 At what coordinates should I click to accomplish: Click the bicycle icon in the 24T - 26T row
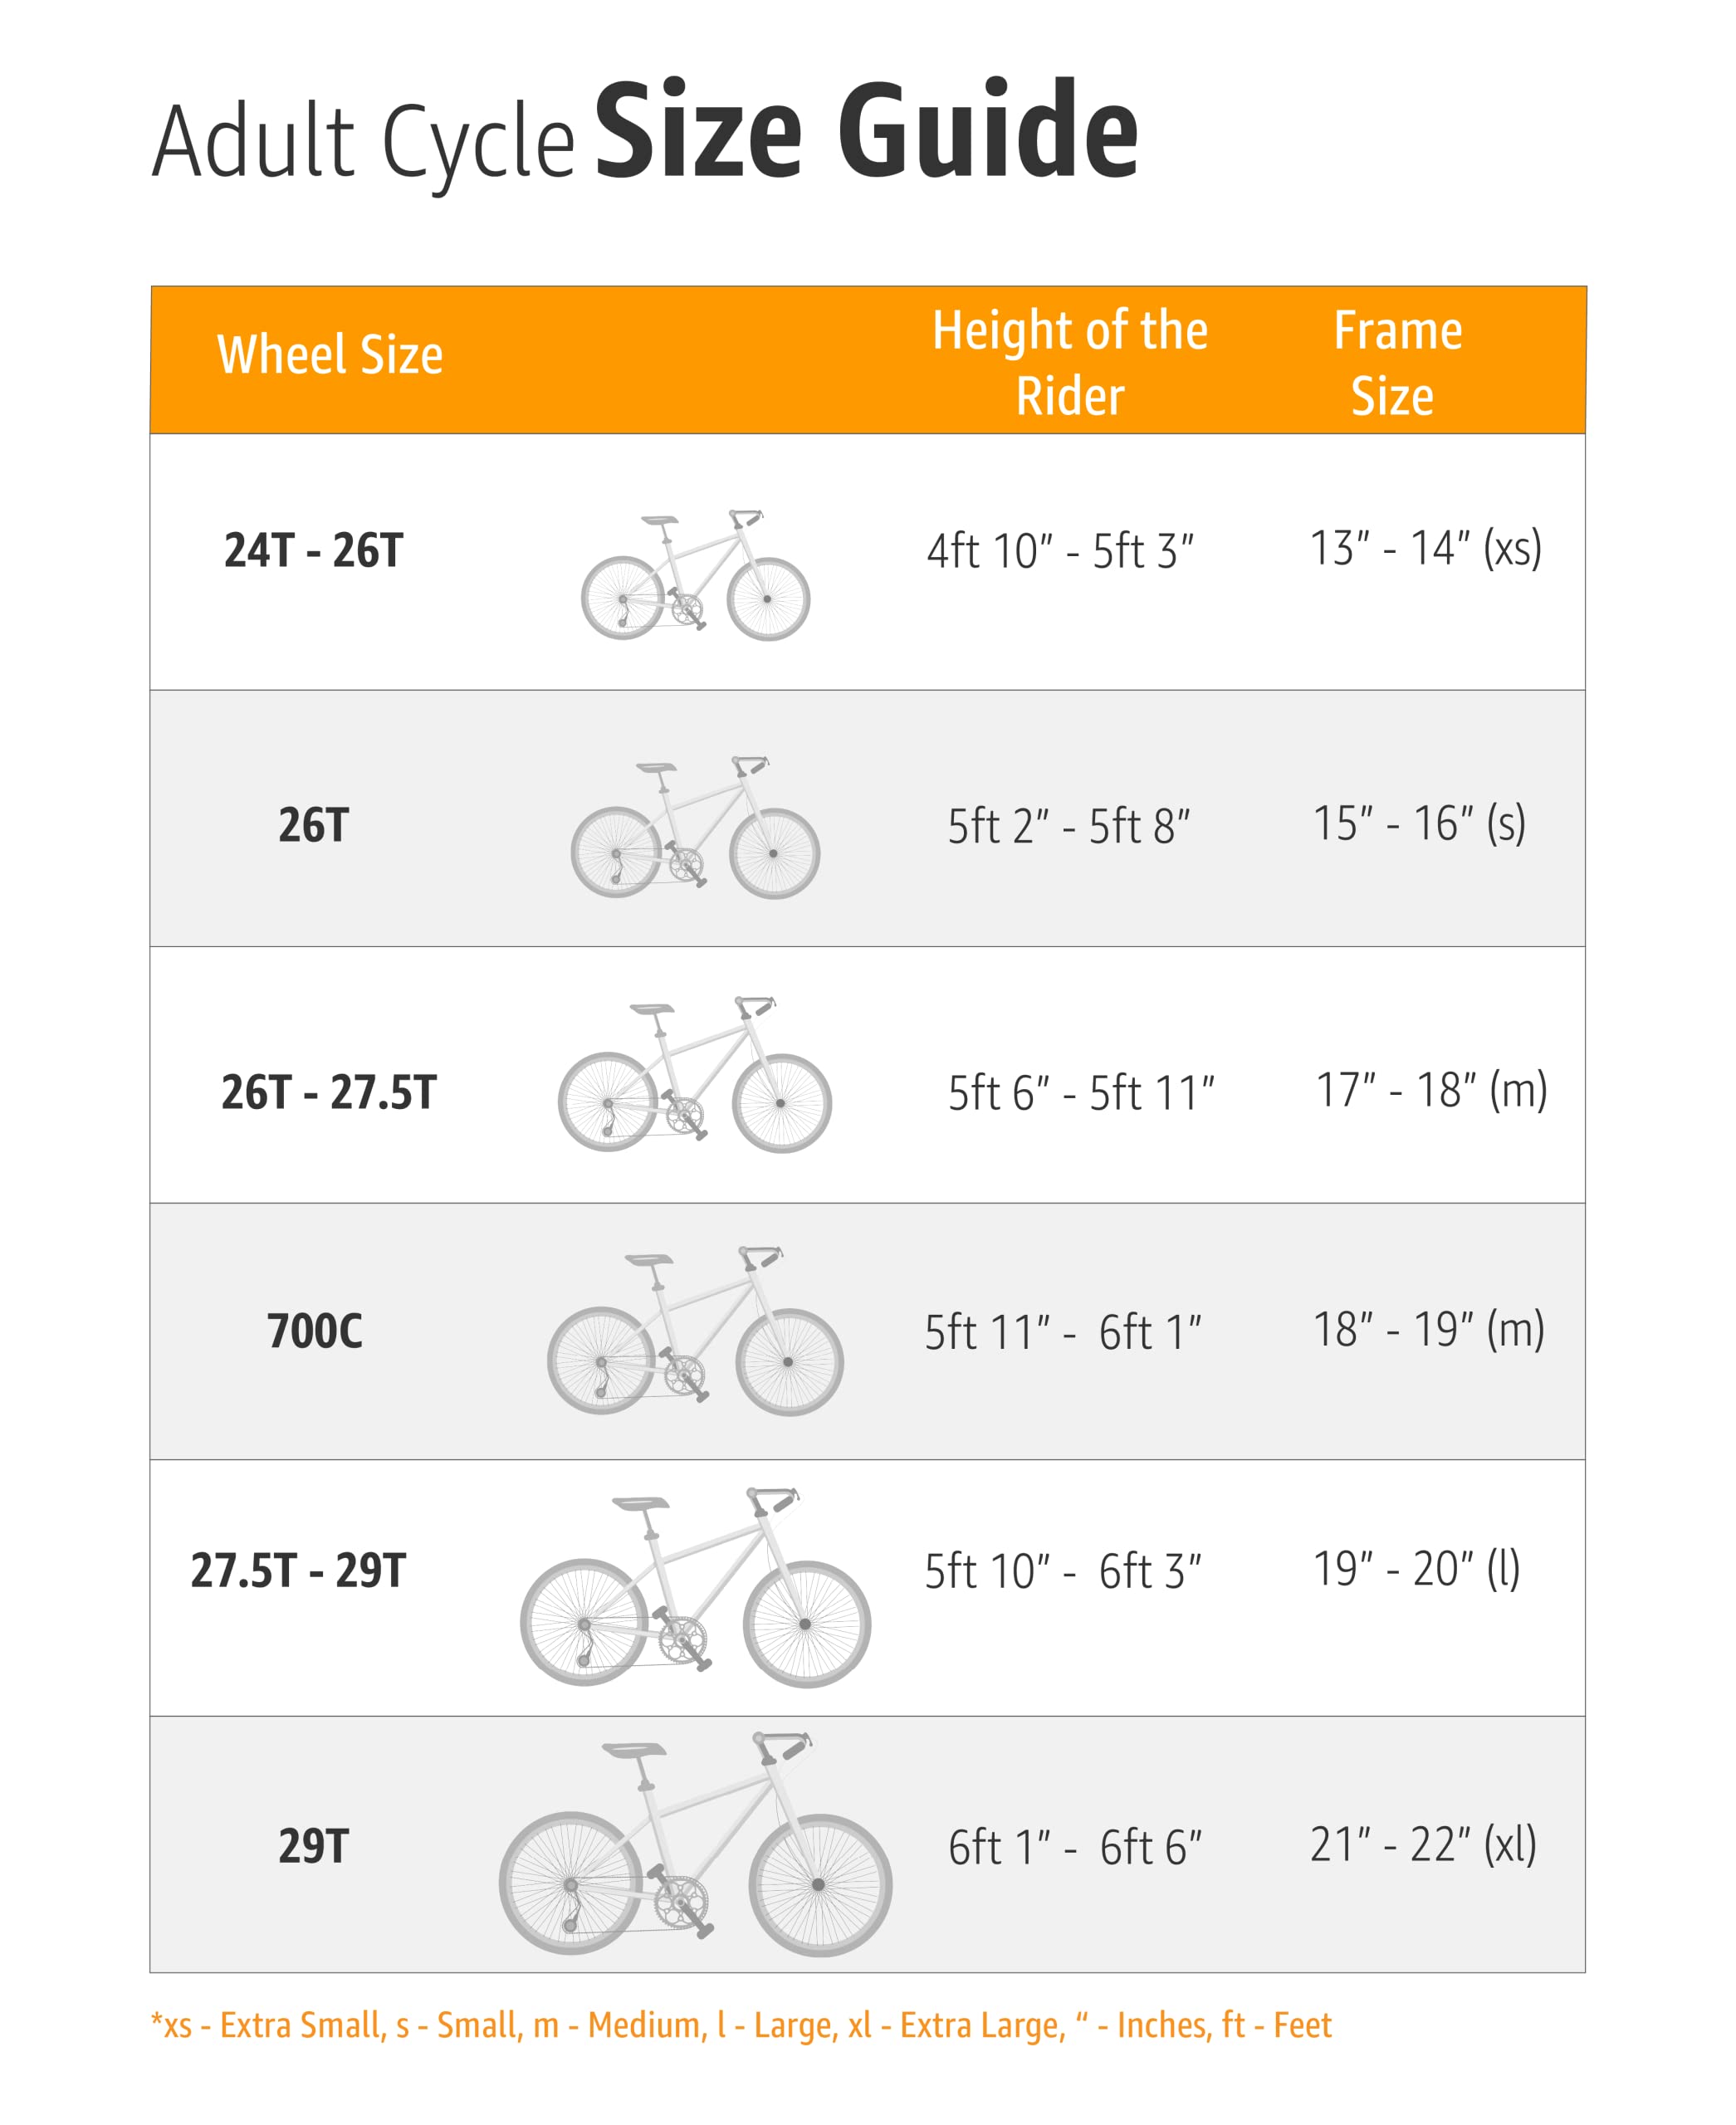tap(695, 575)
